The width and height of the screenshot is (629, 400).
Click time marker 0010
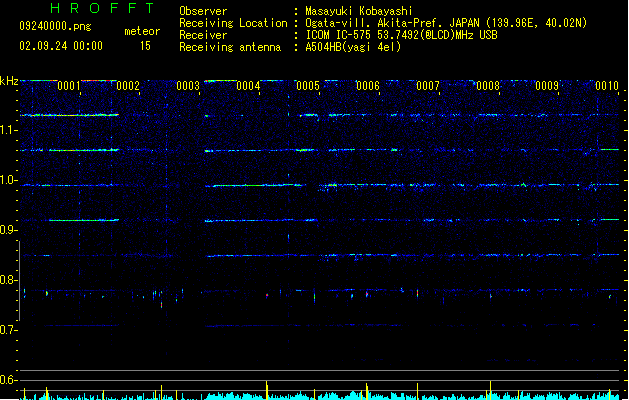click(607, 86)
